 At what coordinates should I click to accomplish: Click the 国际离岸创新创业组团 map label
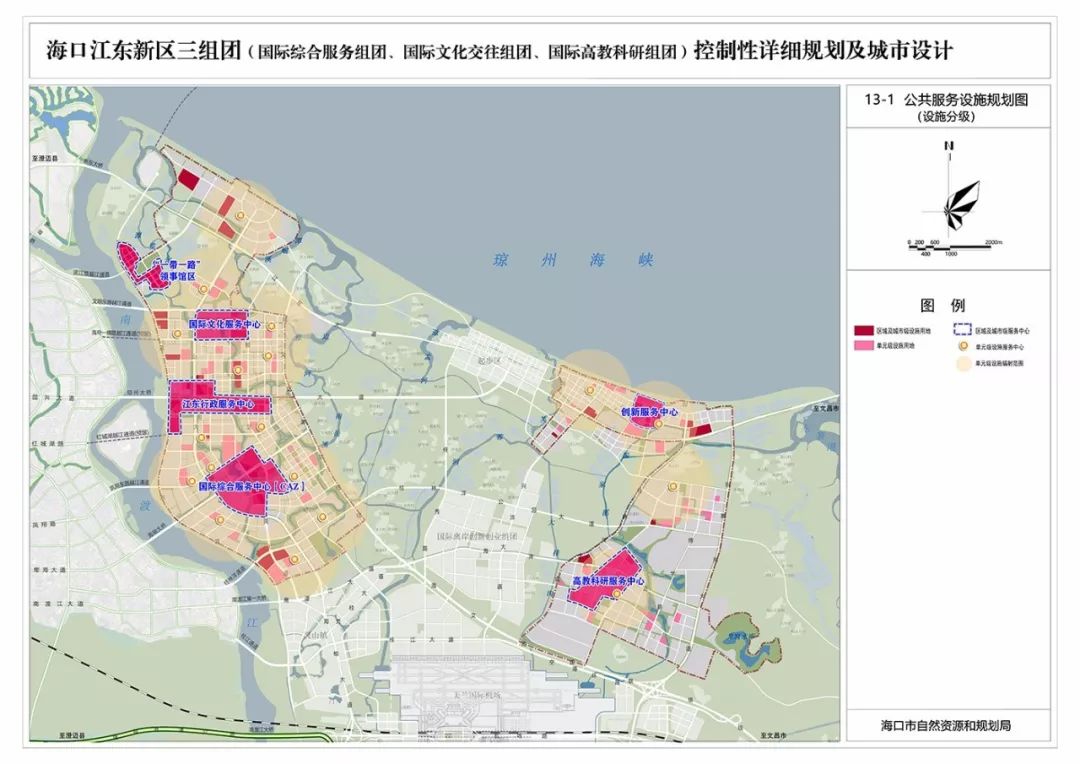point(477,536)
